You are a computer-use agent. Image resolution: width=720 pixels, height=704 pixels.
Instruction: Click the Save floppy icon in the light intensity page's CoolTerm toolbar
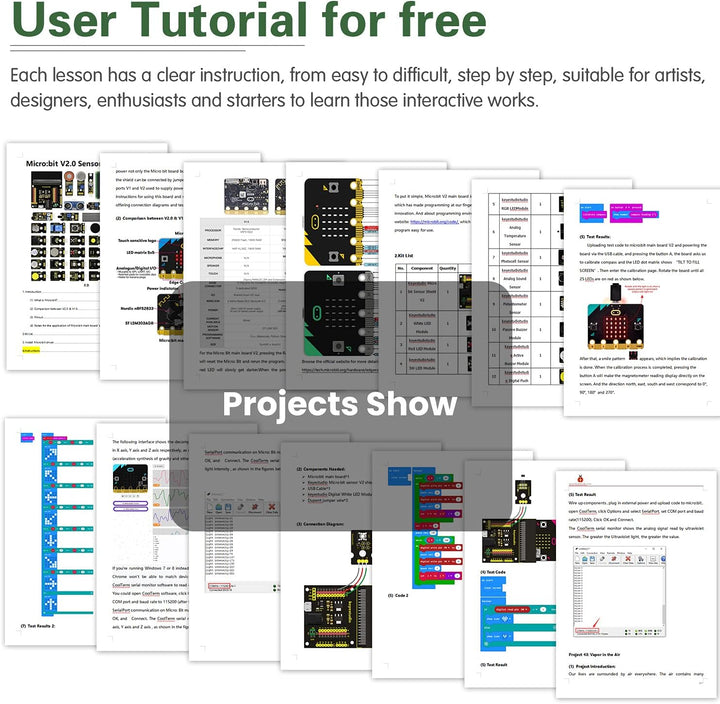click(x=228, y=507)
